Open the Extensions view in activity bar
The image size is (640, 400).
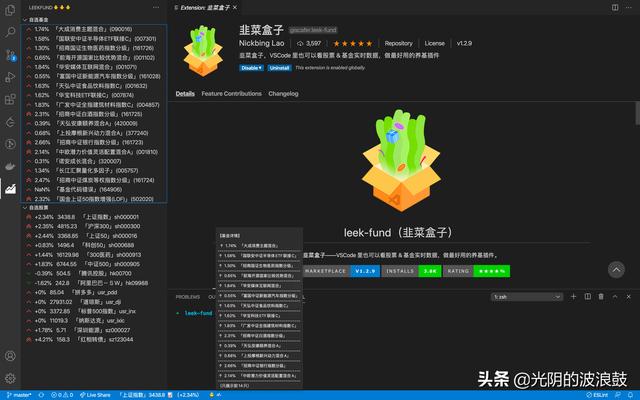click(10, 99)
